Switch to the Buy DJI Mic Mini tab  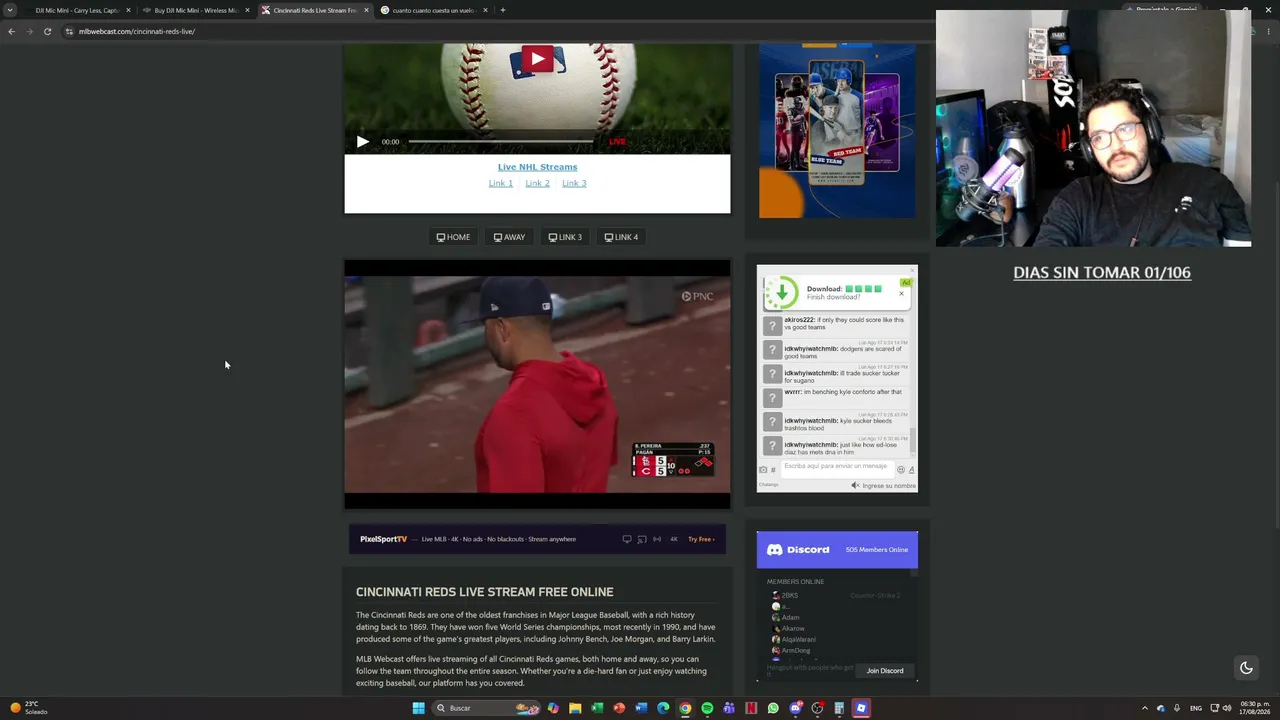pyautogui.click(x=196, y=10)
